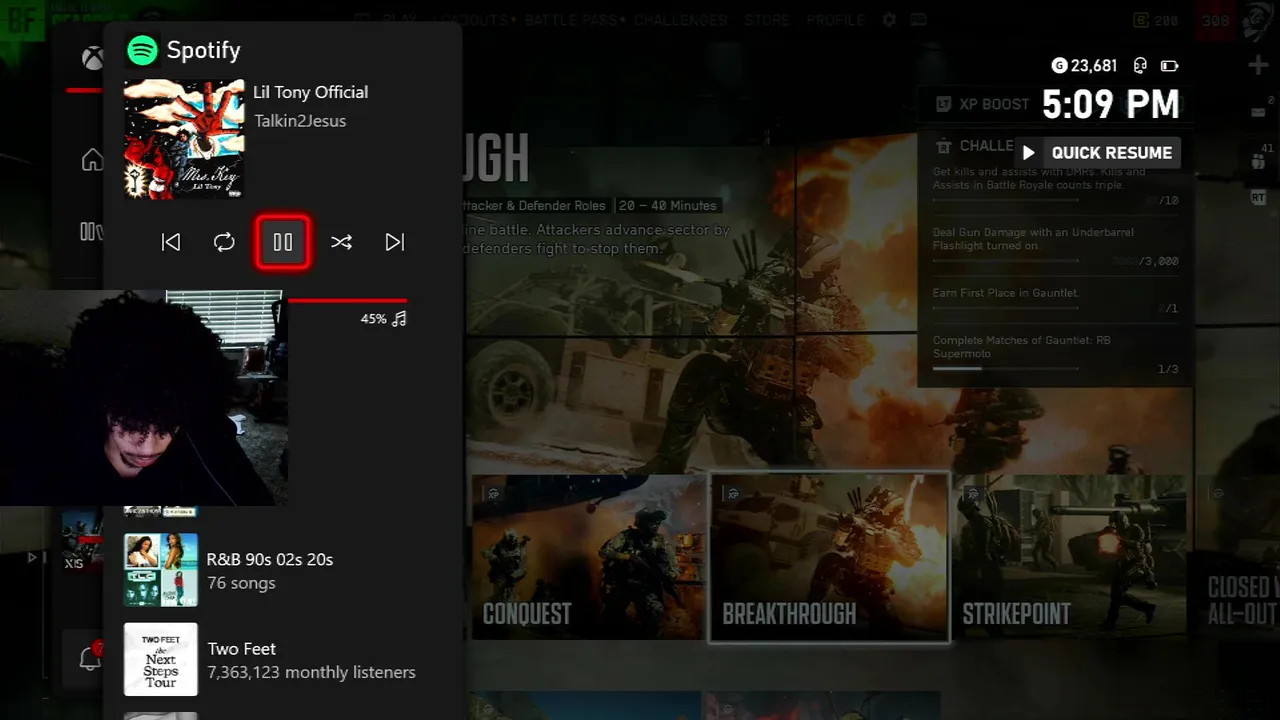Open the Battle Pass tab
Screen dimensions: 1280x720
574,20
